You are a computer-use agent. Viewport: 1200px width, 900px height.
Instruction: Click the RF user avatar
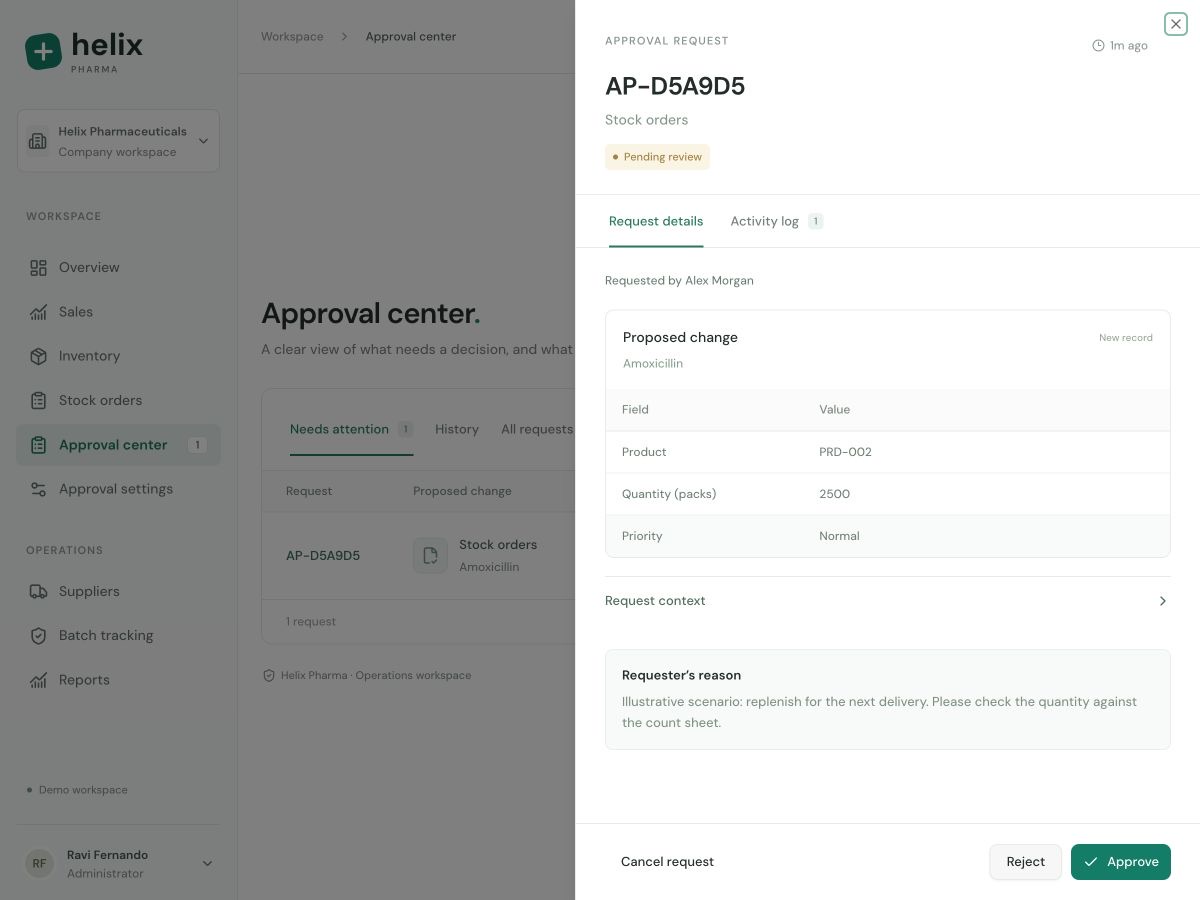pyautogui.click(x=39, y=863)
